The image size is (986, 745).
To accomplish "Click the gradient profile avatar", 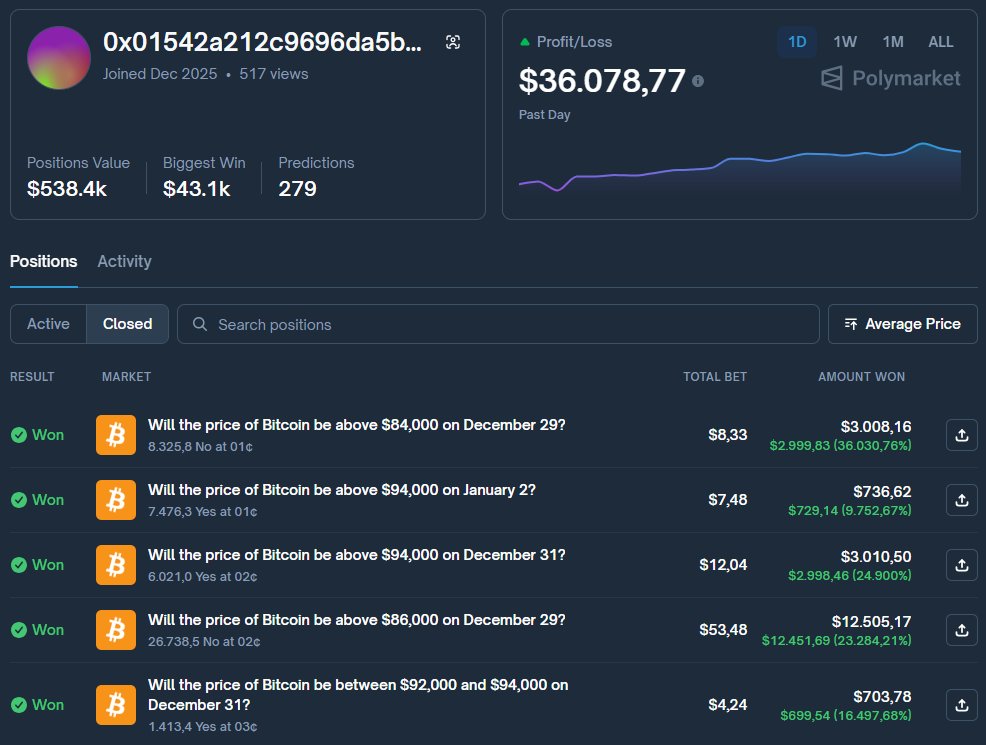I will (x=59, y=58).
